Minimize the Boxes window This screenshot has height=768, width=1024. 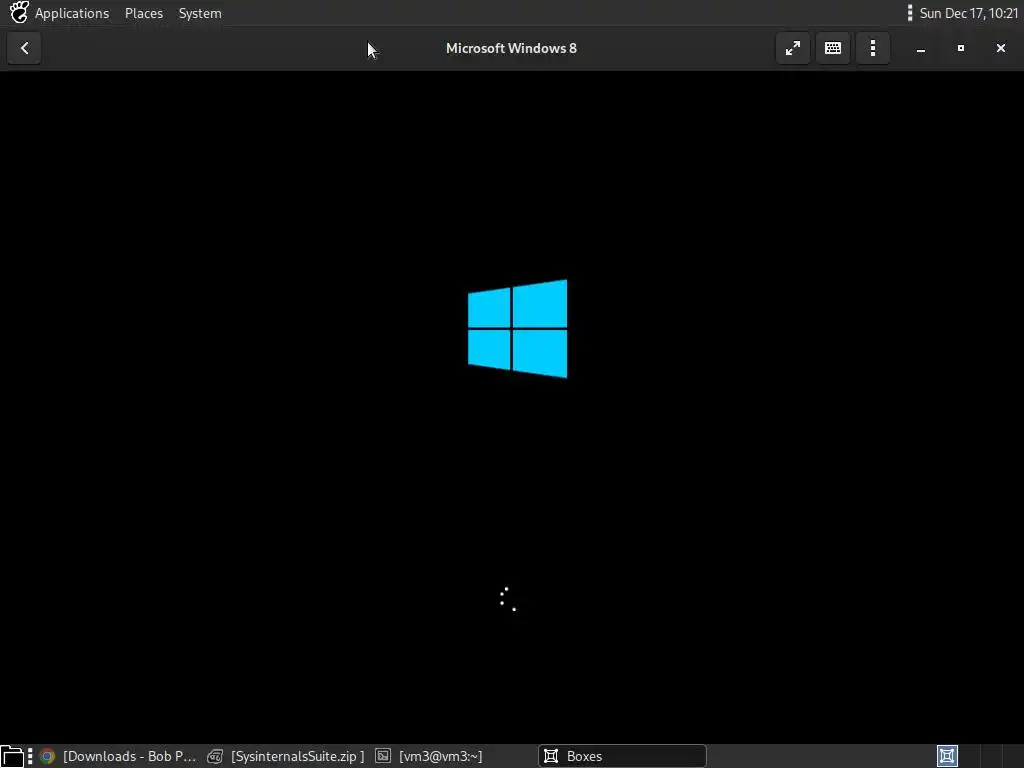point(921,48)
